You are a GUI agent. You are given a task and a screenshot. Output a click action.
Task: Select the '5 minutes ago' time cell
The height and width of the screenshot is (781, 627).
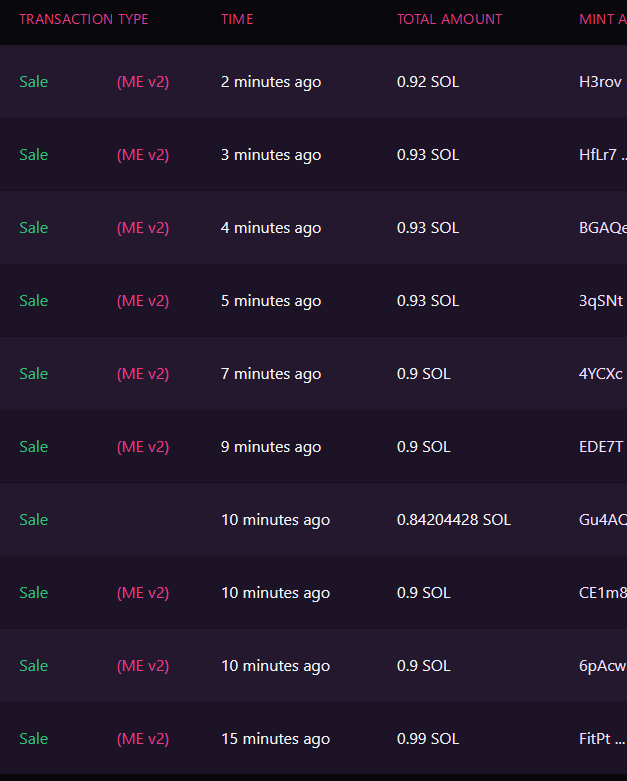click(x=271, y=301)
